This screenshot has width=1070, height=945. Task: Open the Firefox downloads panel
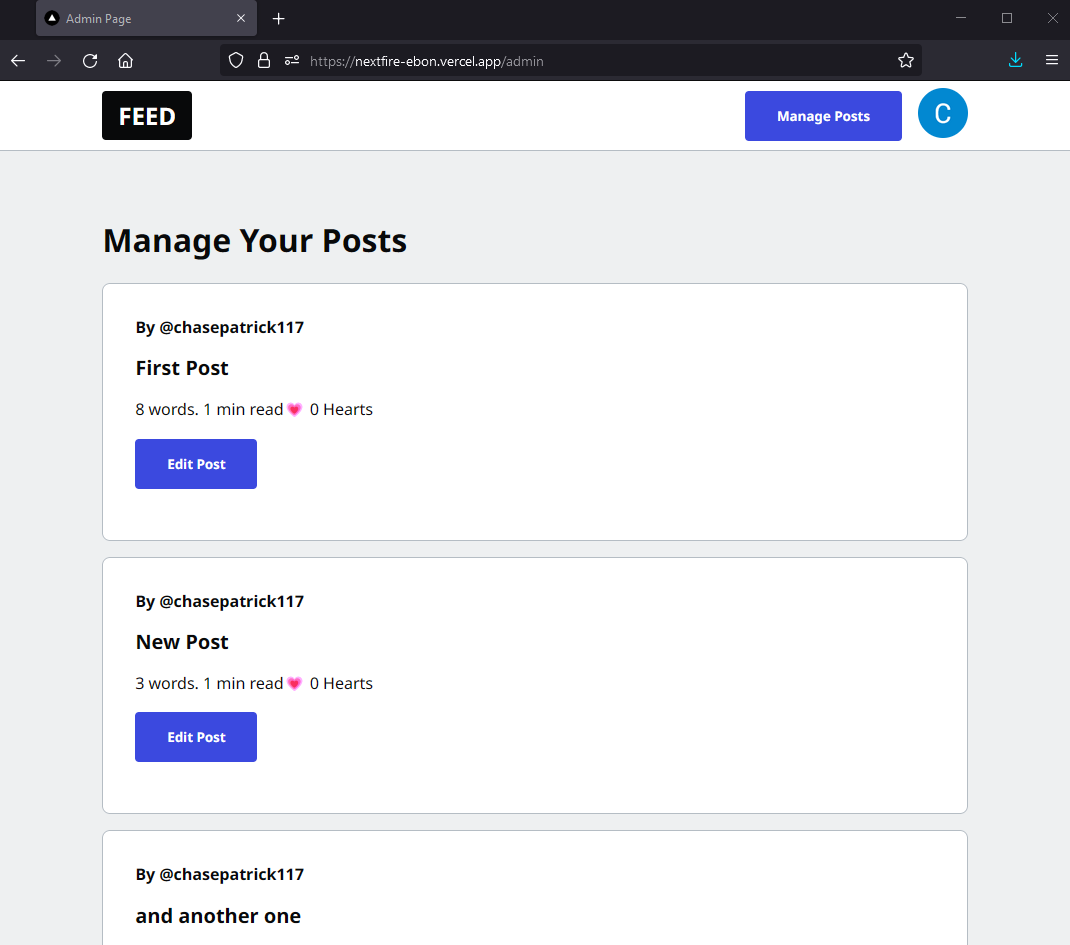(x=1015, y=60)
